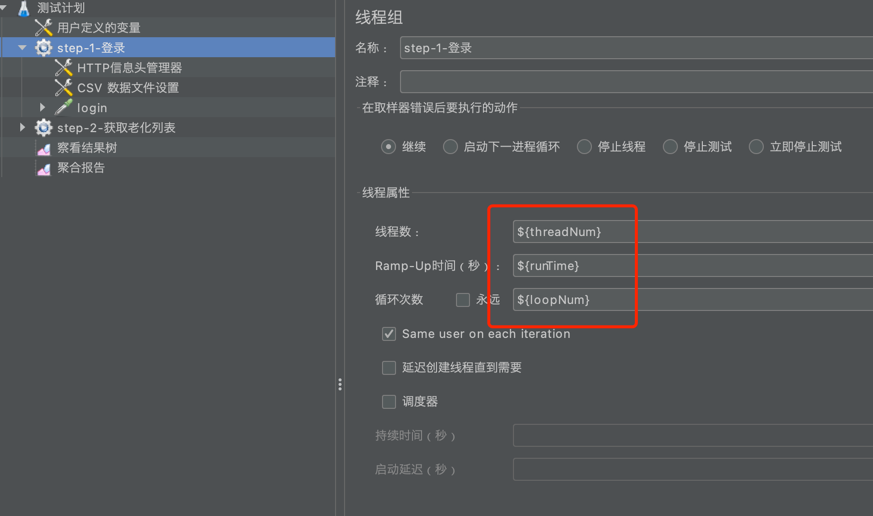873x516 pixels.
Task: Choose the 立即停止测试 radio option
Action: pyautogui.click(x=756, y=147)
